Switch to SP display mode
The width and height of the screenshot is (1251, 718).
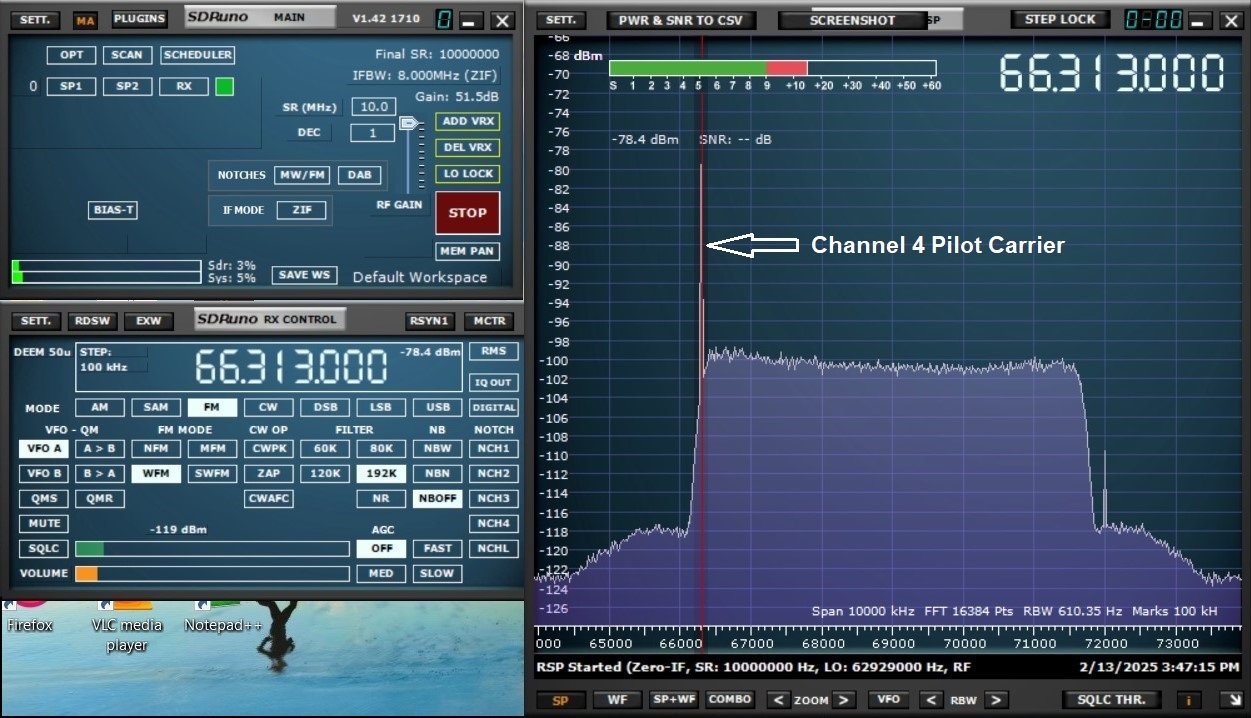pos(561,700)
